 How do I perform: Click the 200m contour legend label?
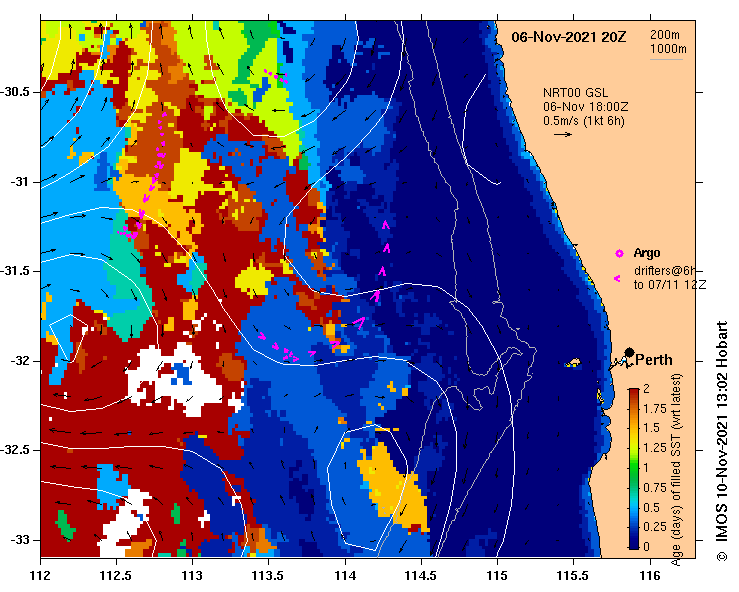click(x=665, y=34)
